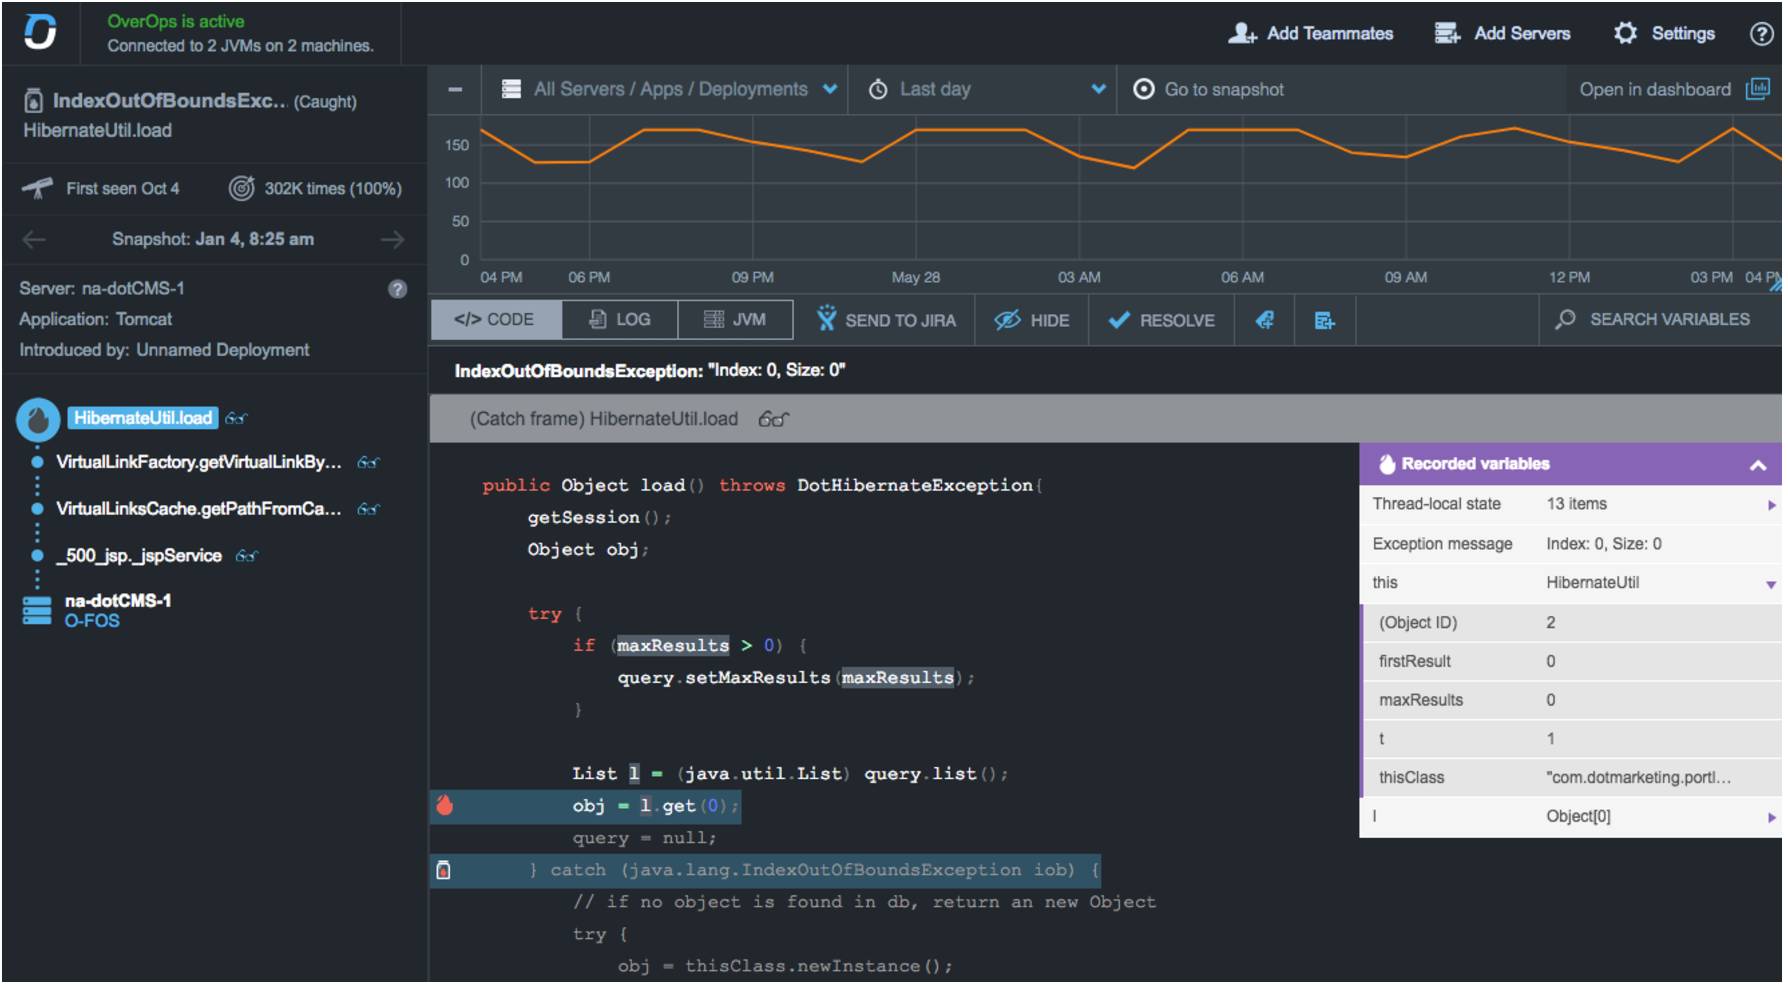Click the Open in dashboard chart icon

click(x=1757, y=89)
